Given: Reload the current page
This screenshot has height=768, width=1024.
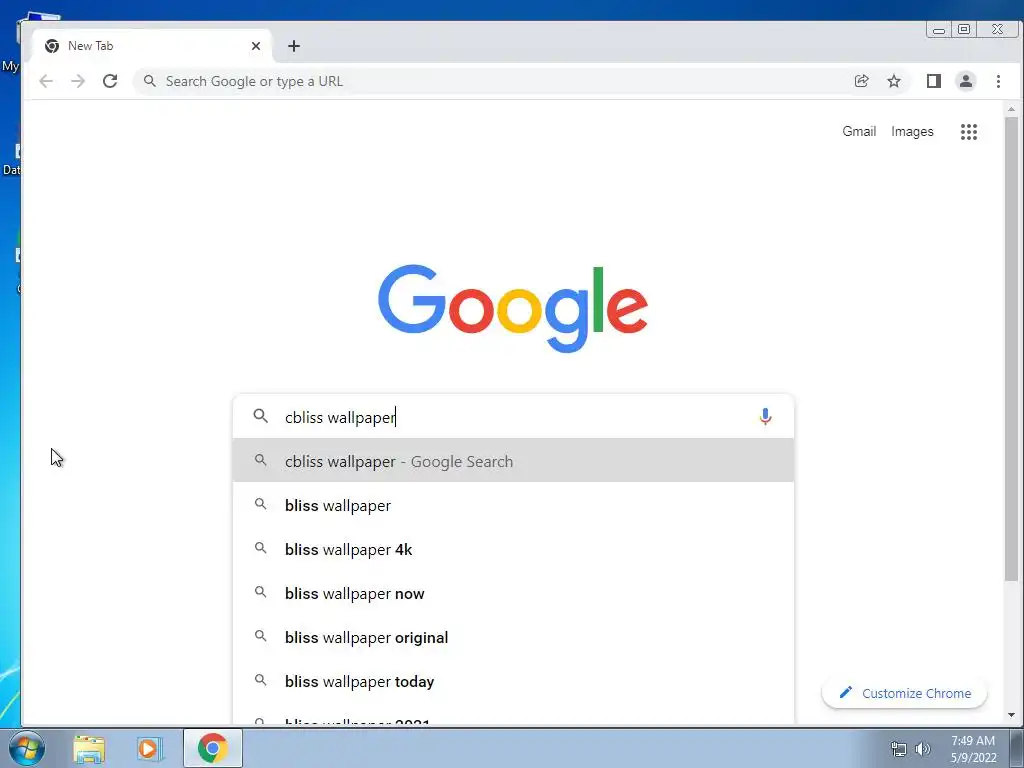Looking at the screenshot, I should 110,81.
